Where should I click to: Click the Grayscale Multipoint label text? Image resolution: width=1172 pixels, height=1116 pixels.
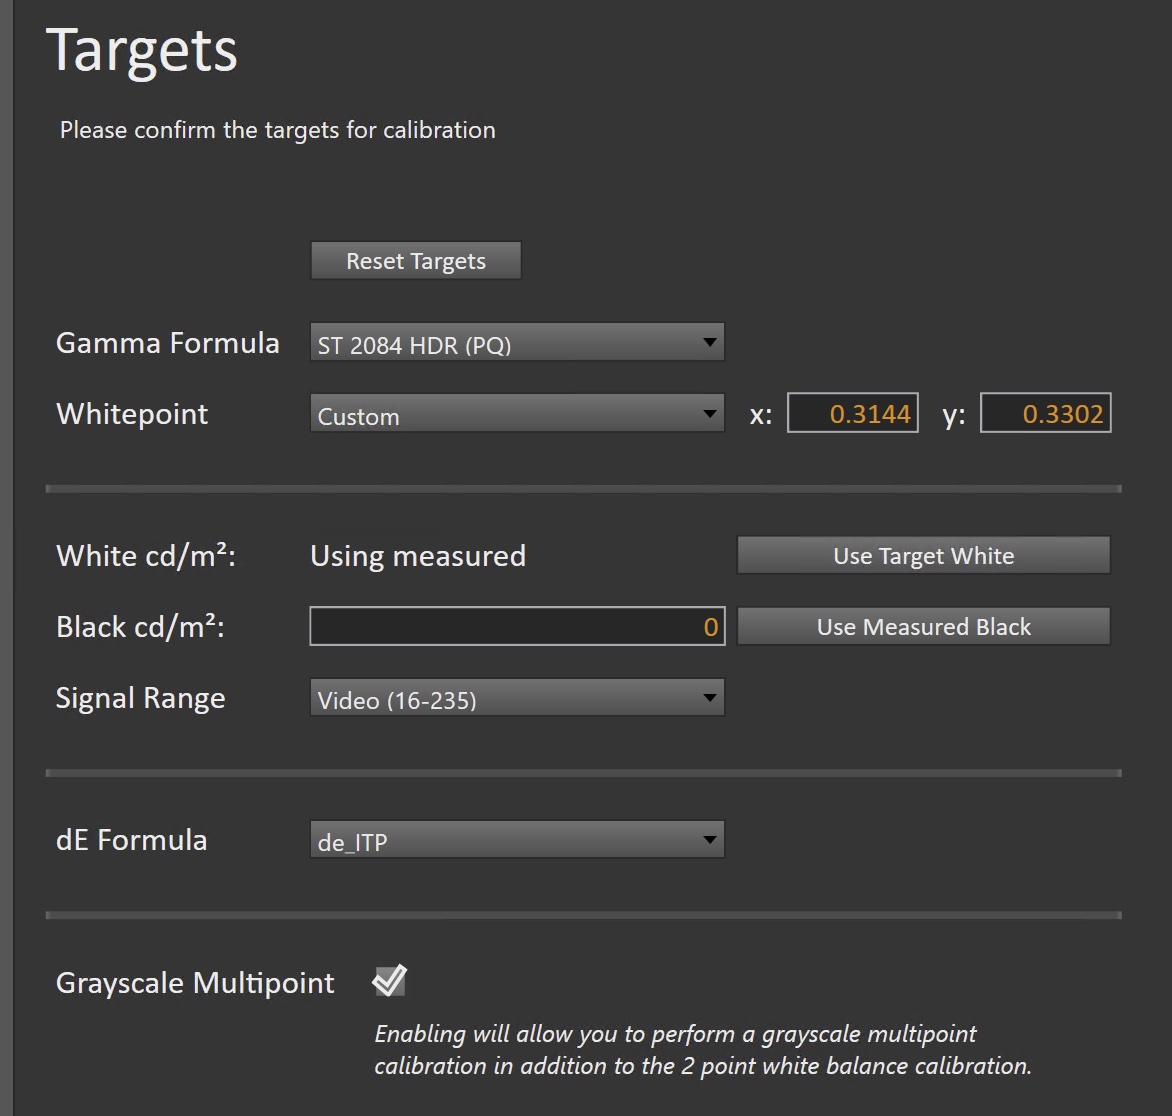(195, 983)
